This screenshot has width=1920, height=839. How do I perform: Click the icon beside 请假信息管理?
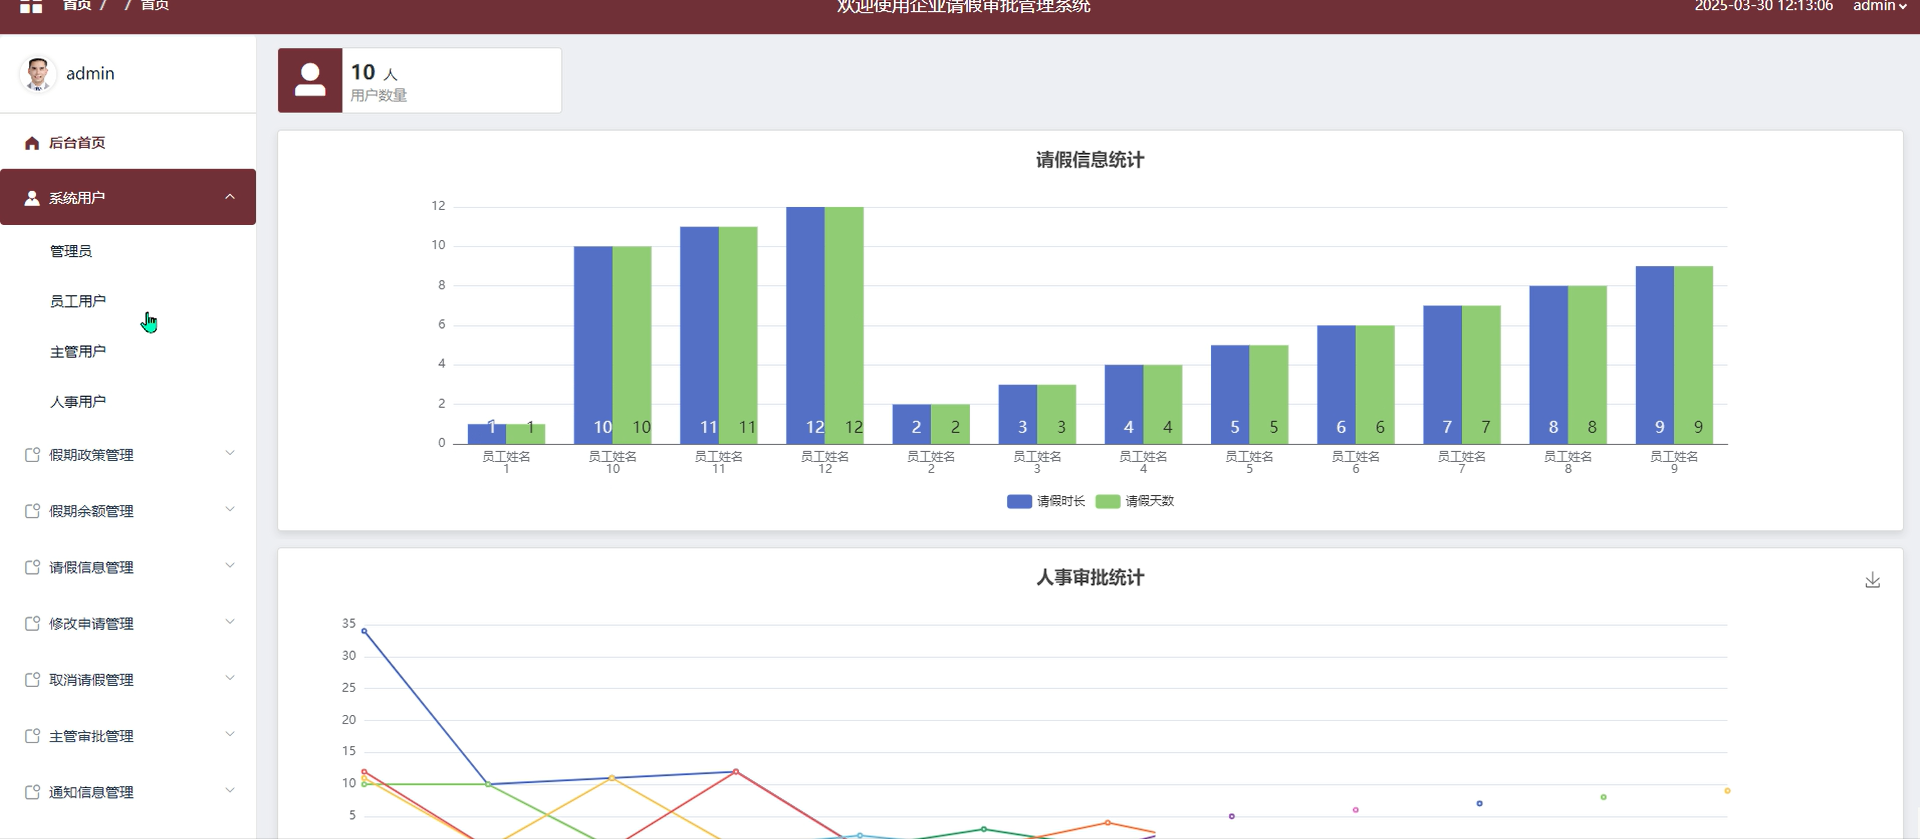click(x=32, y=567)
